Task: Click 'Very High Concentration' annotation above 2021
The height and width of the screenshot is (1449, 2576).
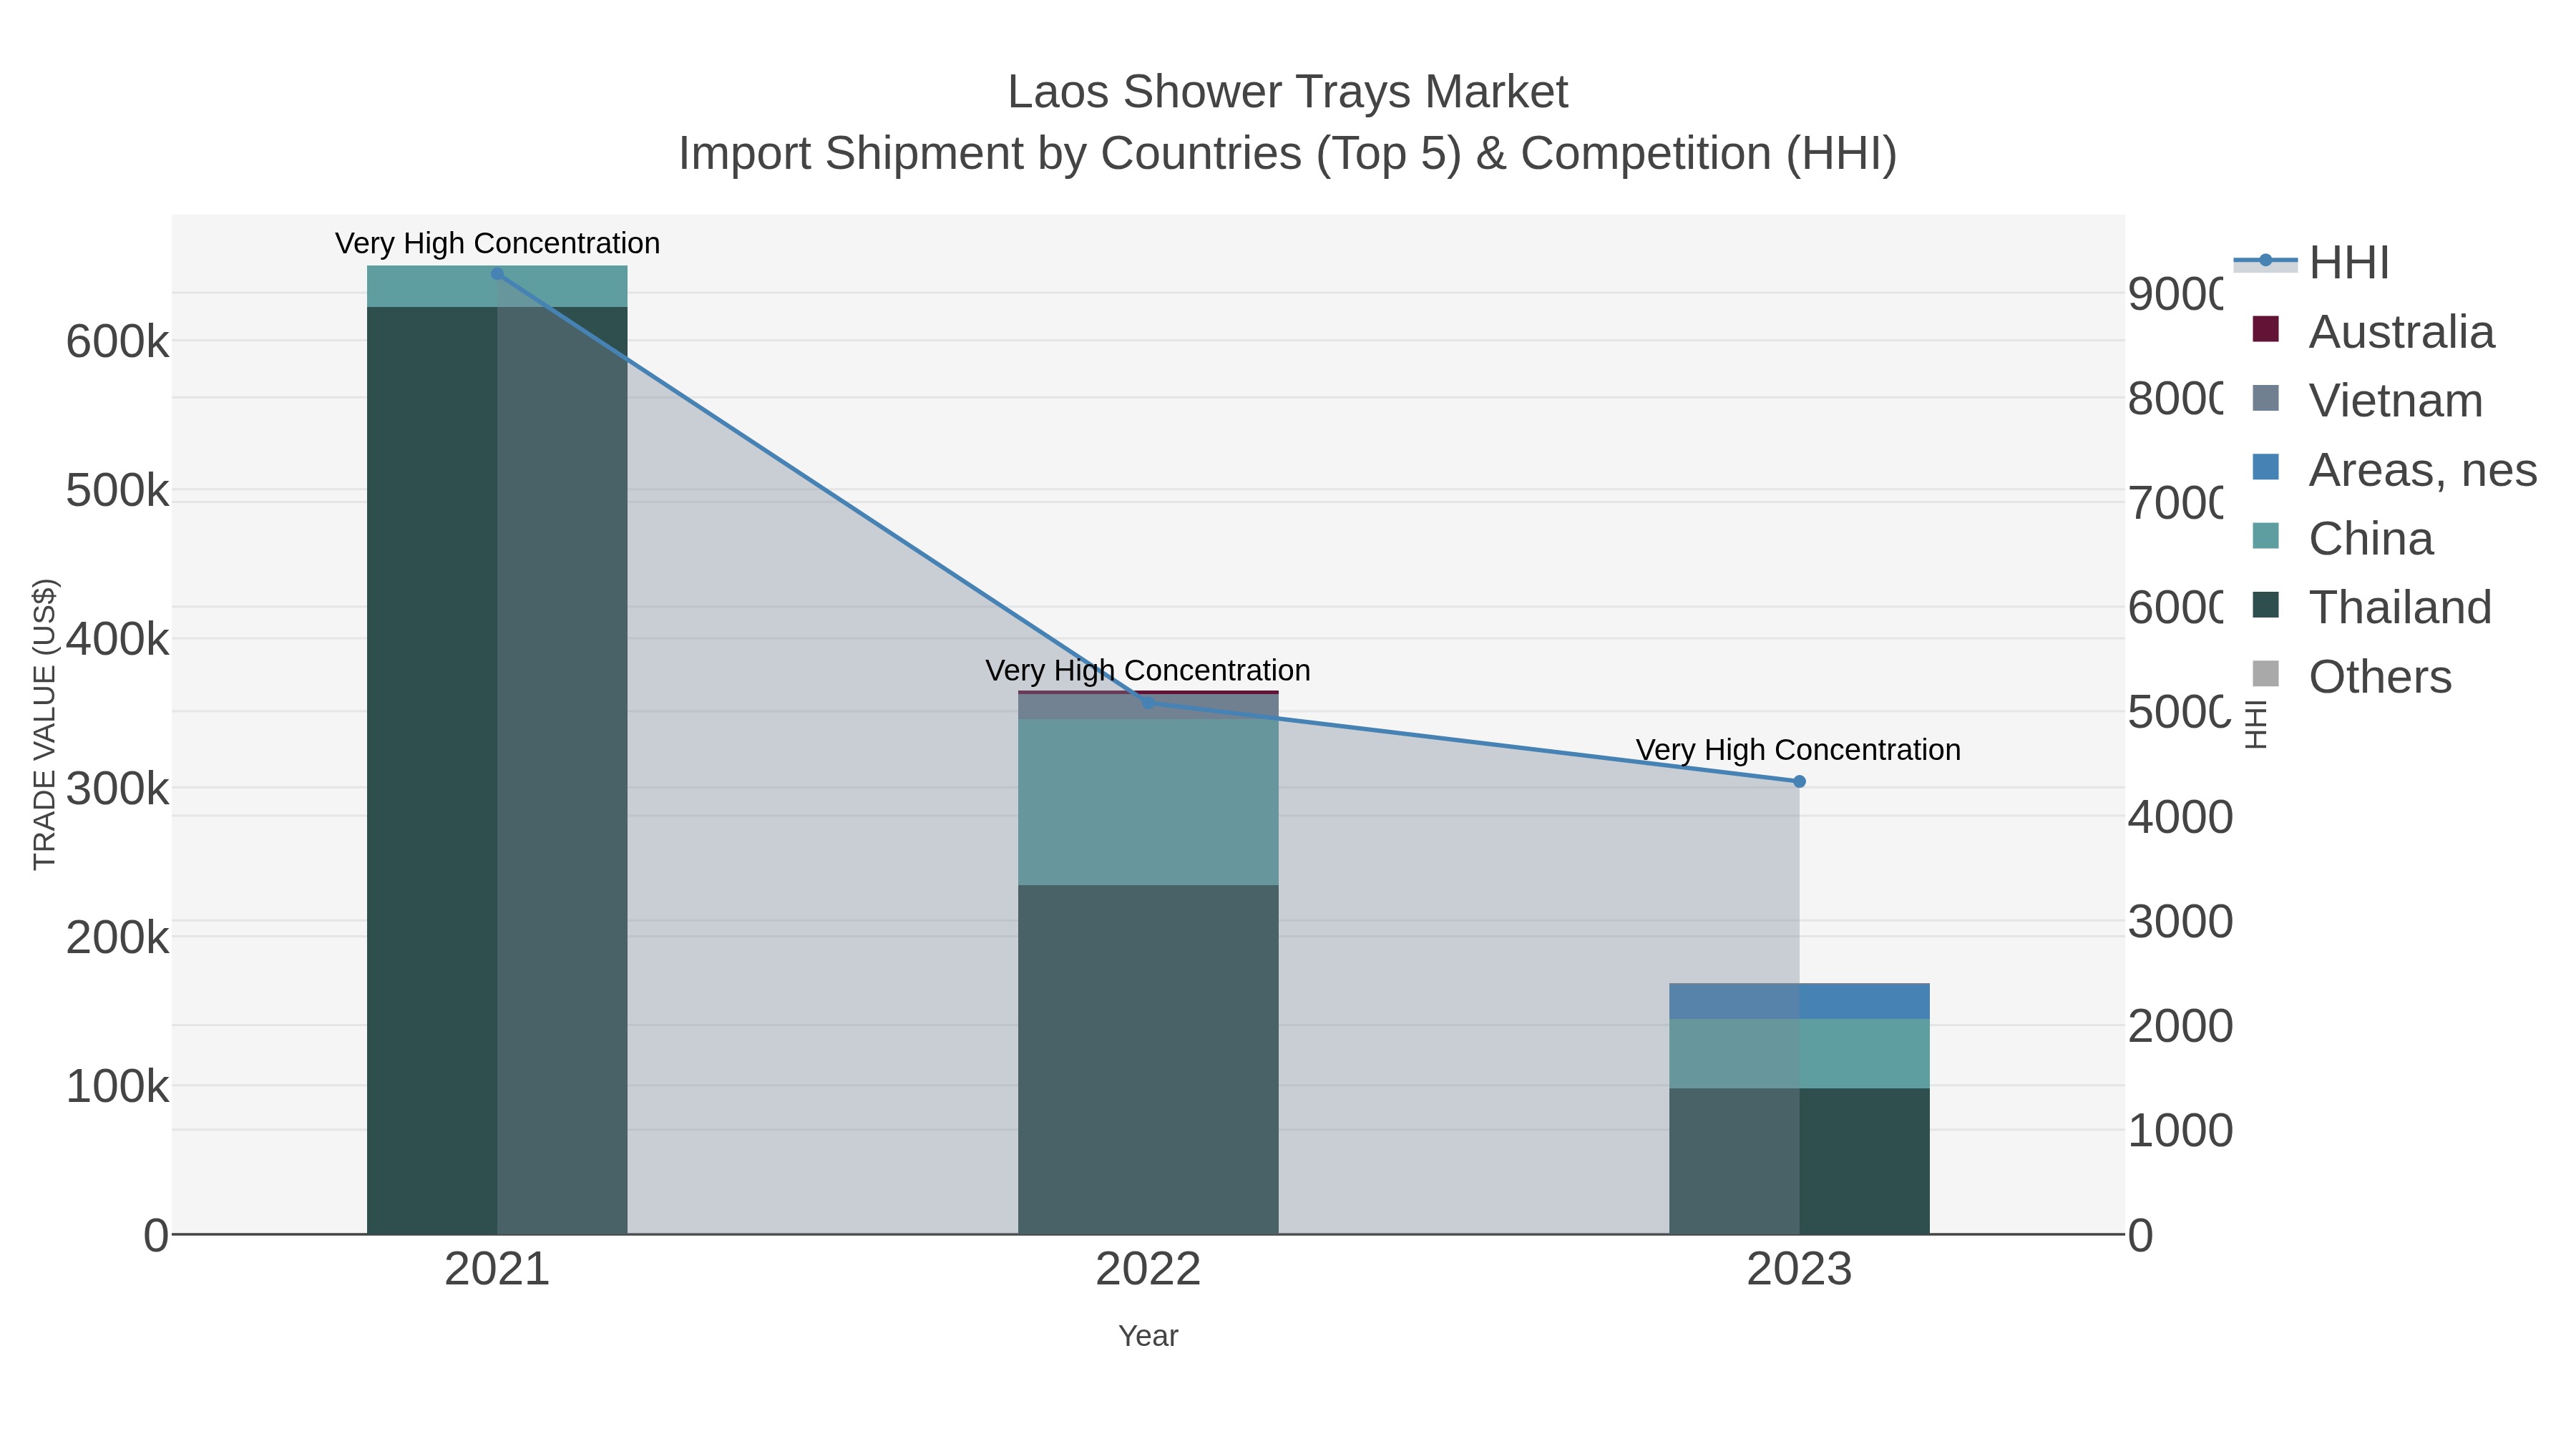Action: [497, 243]
